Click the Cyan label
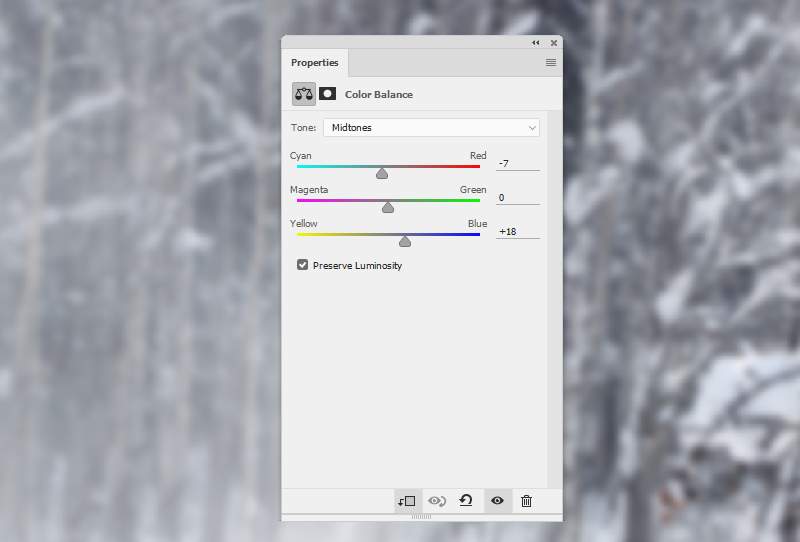 301,156
